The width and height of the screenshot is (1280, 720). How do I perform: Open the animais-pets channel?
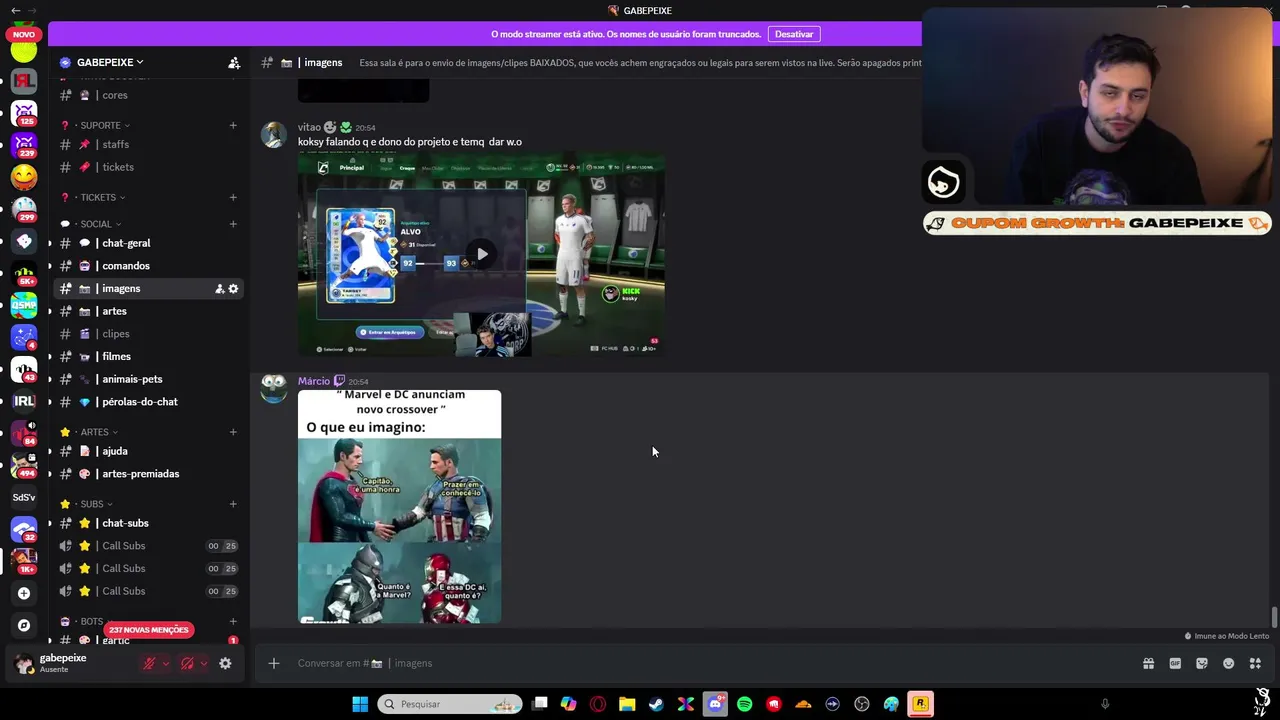coord(150,379)
